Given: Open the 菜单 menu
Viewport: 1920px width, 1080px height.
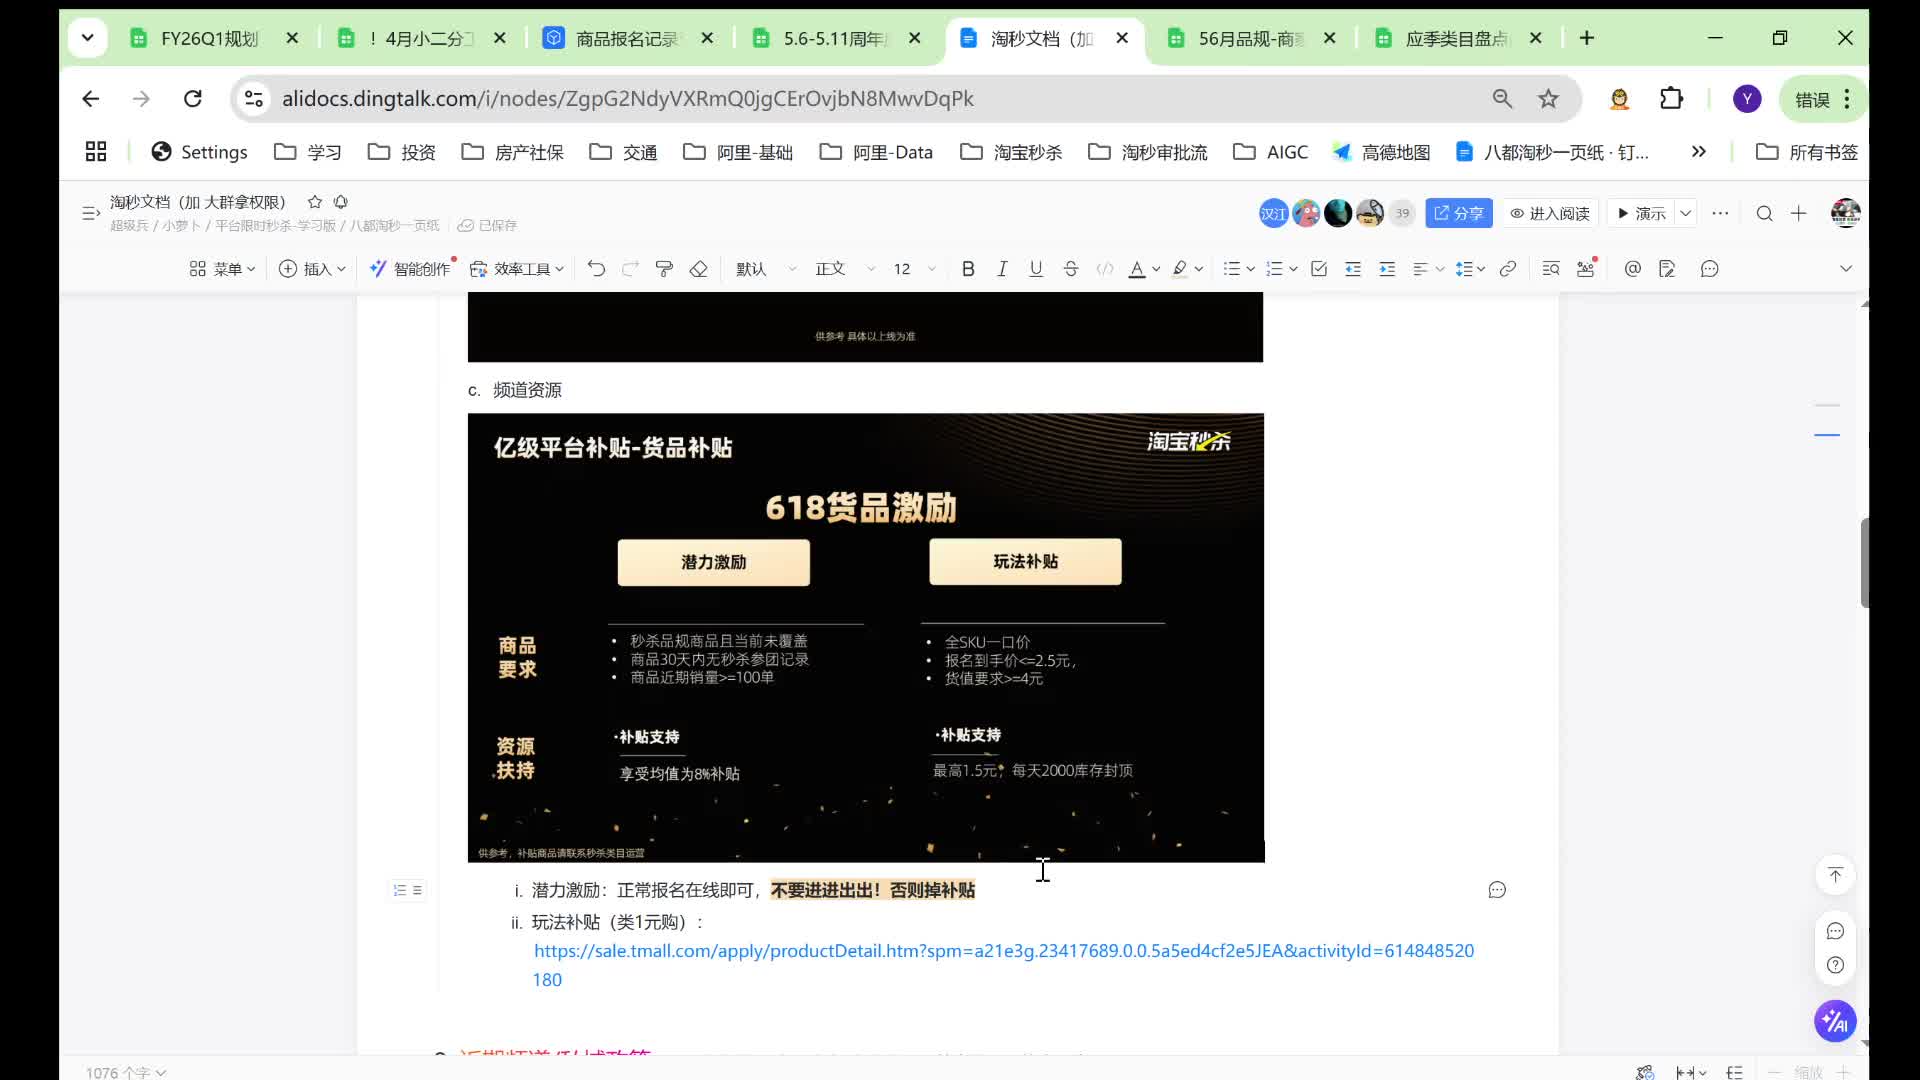Looking at the screenshot, I should click(222, 268).
